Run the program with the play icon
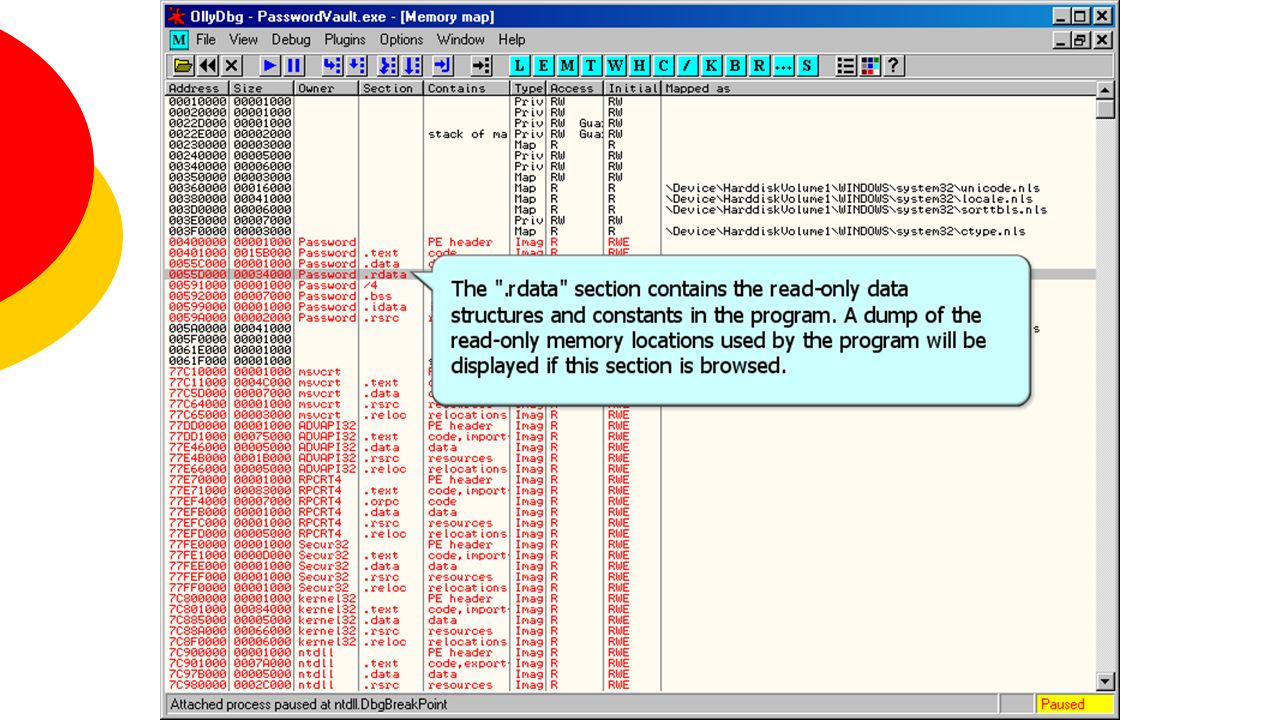The image size is (1280, 720). pos(270,66)
